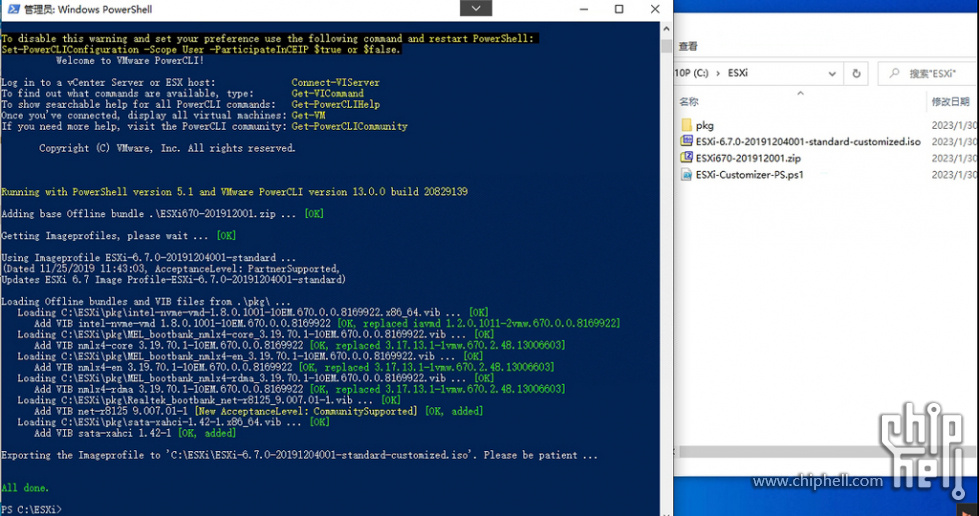Image resolution: width=979 pixels, height=516 pixels.
Task: Select ESXi-6.7.0-20191204001-standard-customized.iso file name
Action: tap(808, 142)
